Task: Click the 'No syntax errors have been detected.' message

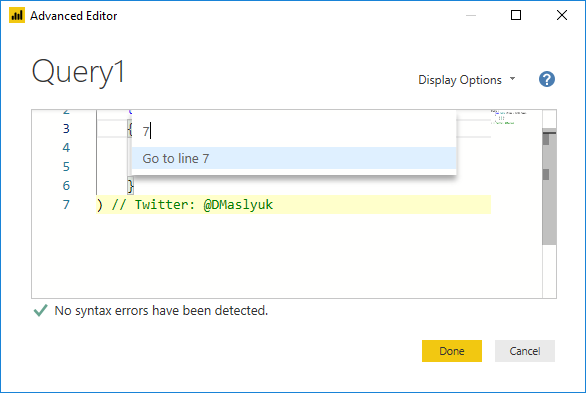Action: (x=161, y=310)
